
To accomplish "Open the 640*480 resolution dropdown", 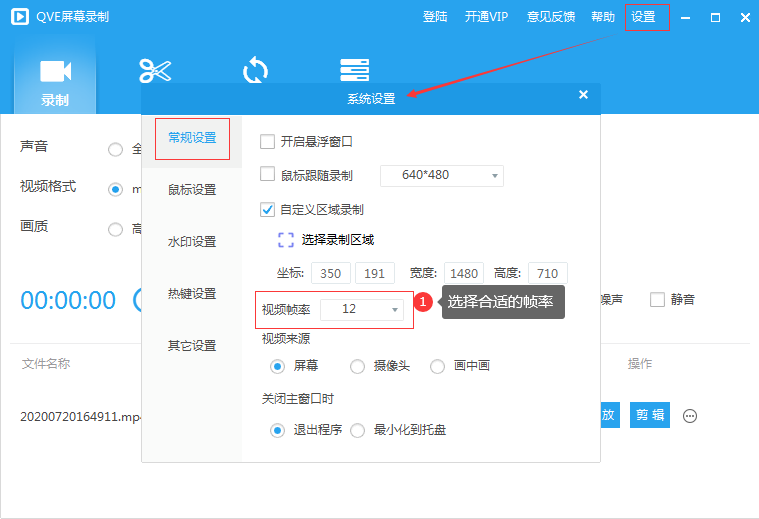I will (441, 176).
